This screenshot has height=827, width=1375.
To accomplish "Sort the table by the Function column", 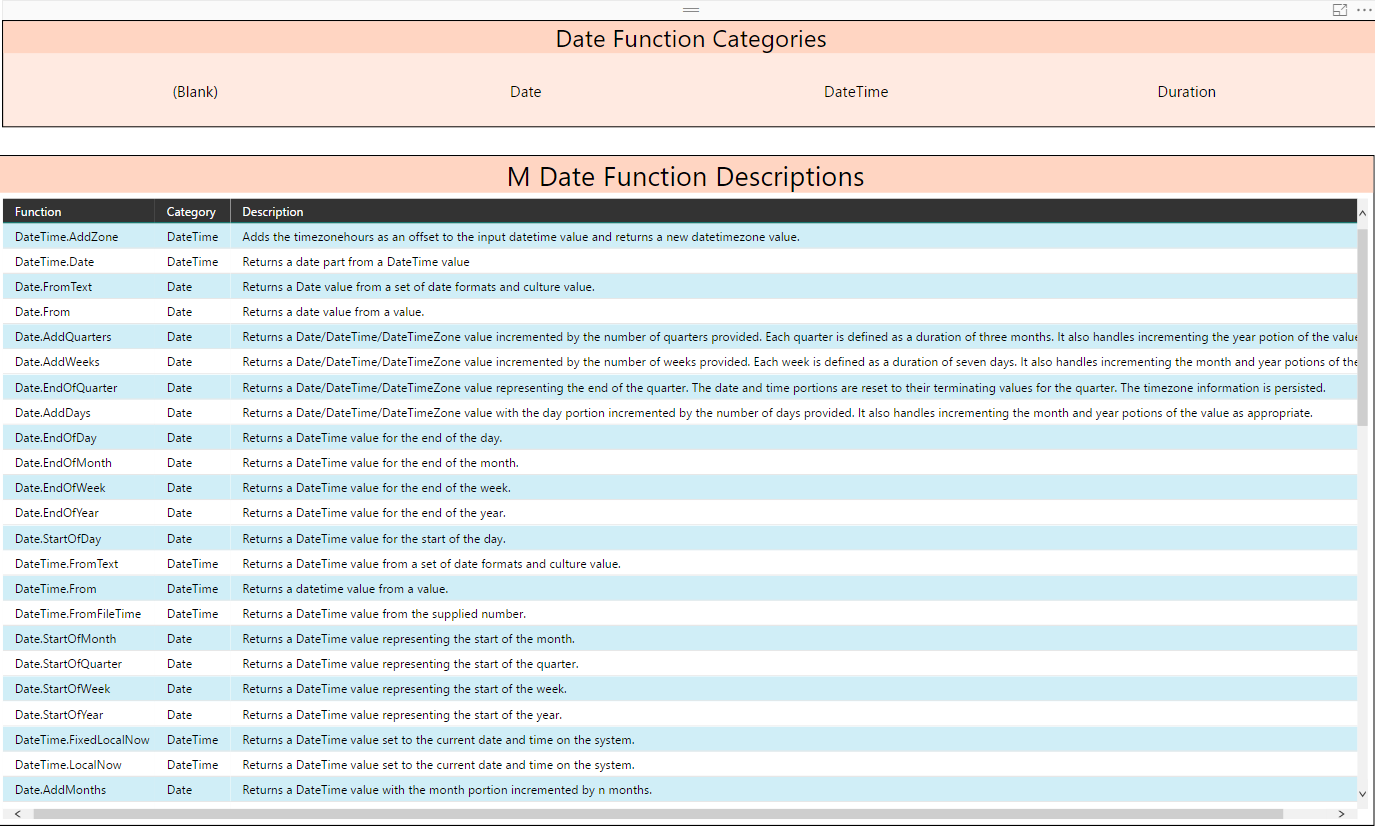I will (x=37, y=211).
